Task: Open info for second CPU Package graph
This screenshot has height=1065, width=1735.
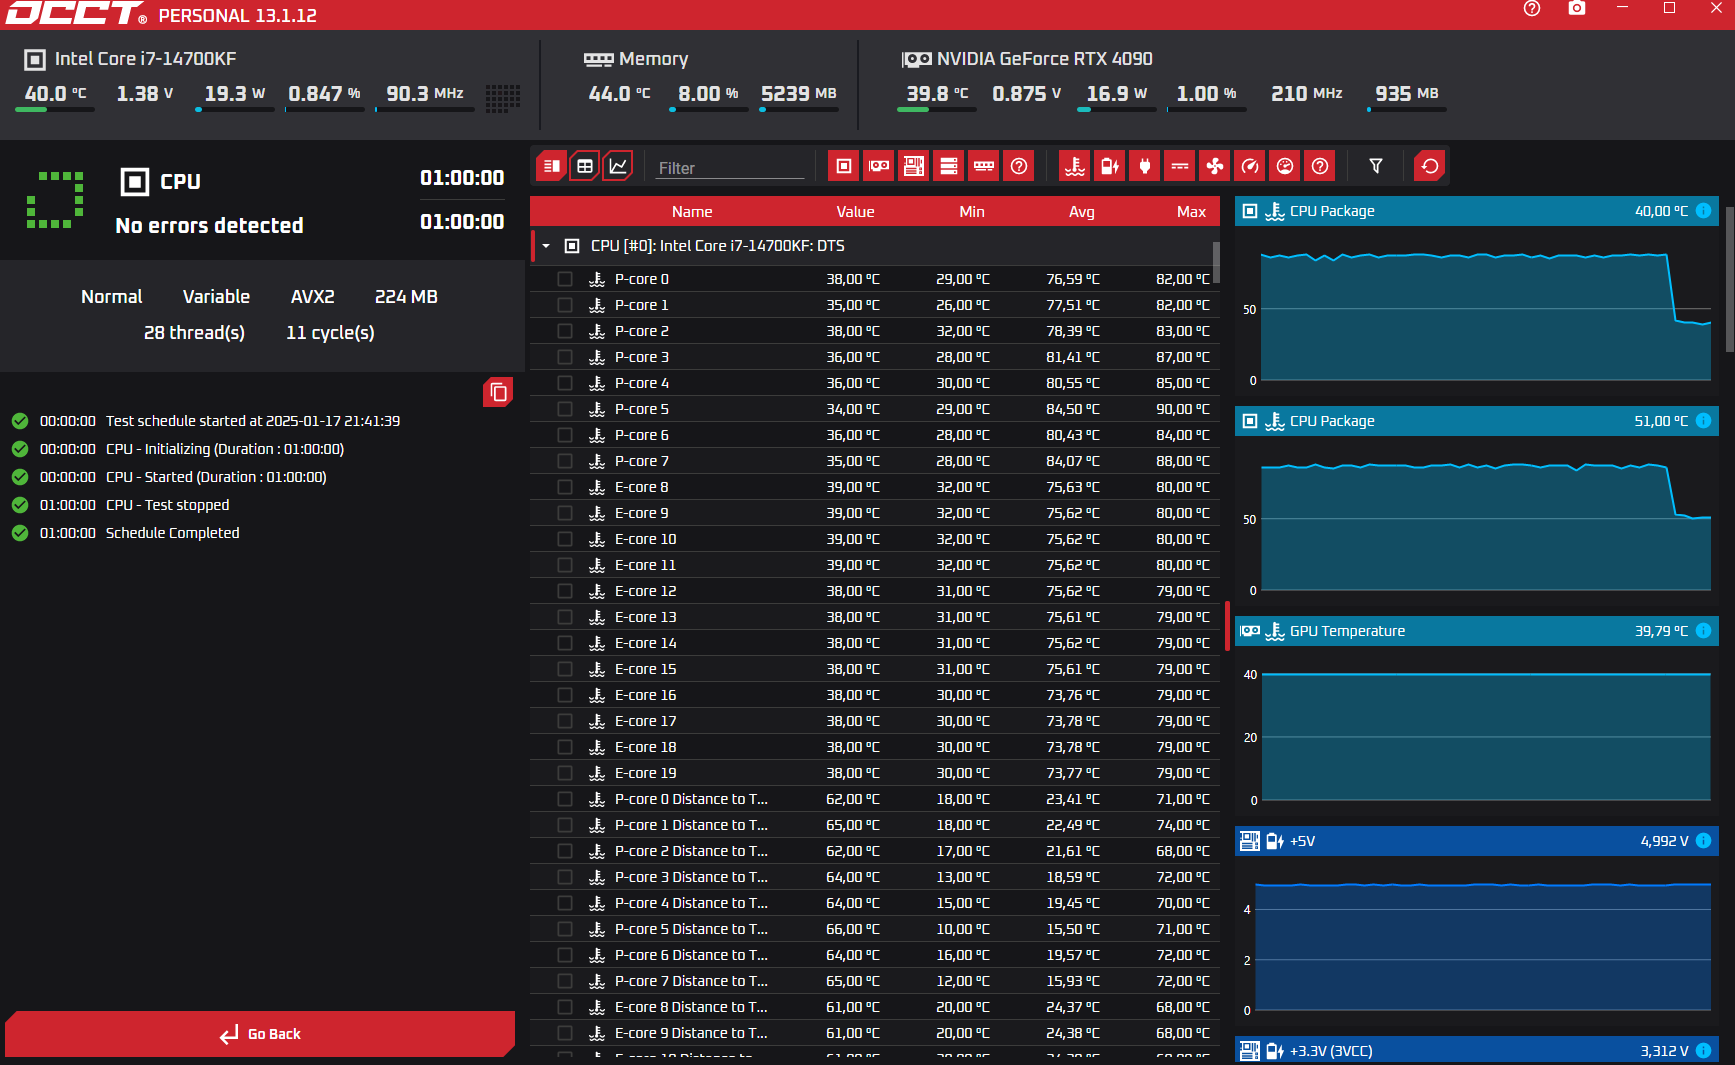Action: (1704, 421)
